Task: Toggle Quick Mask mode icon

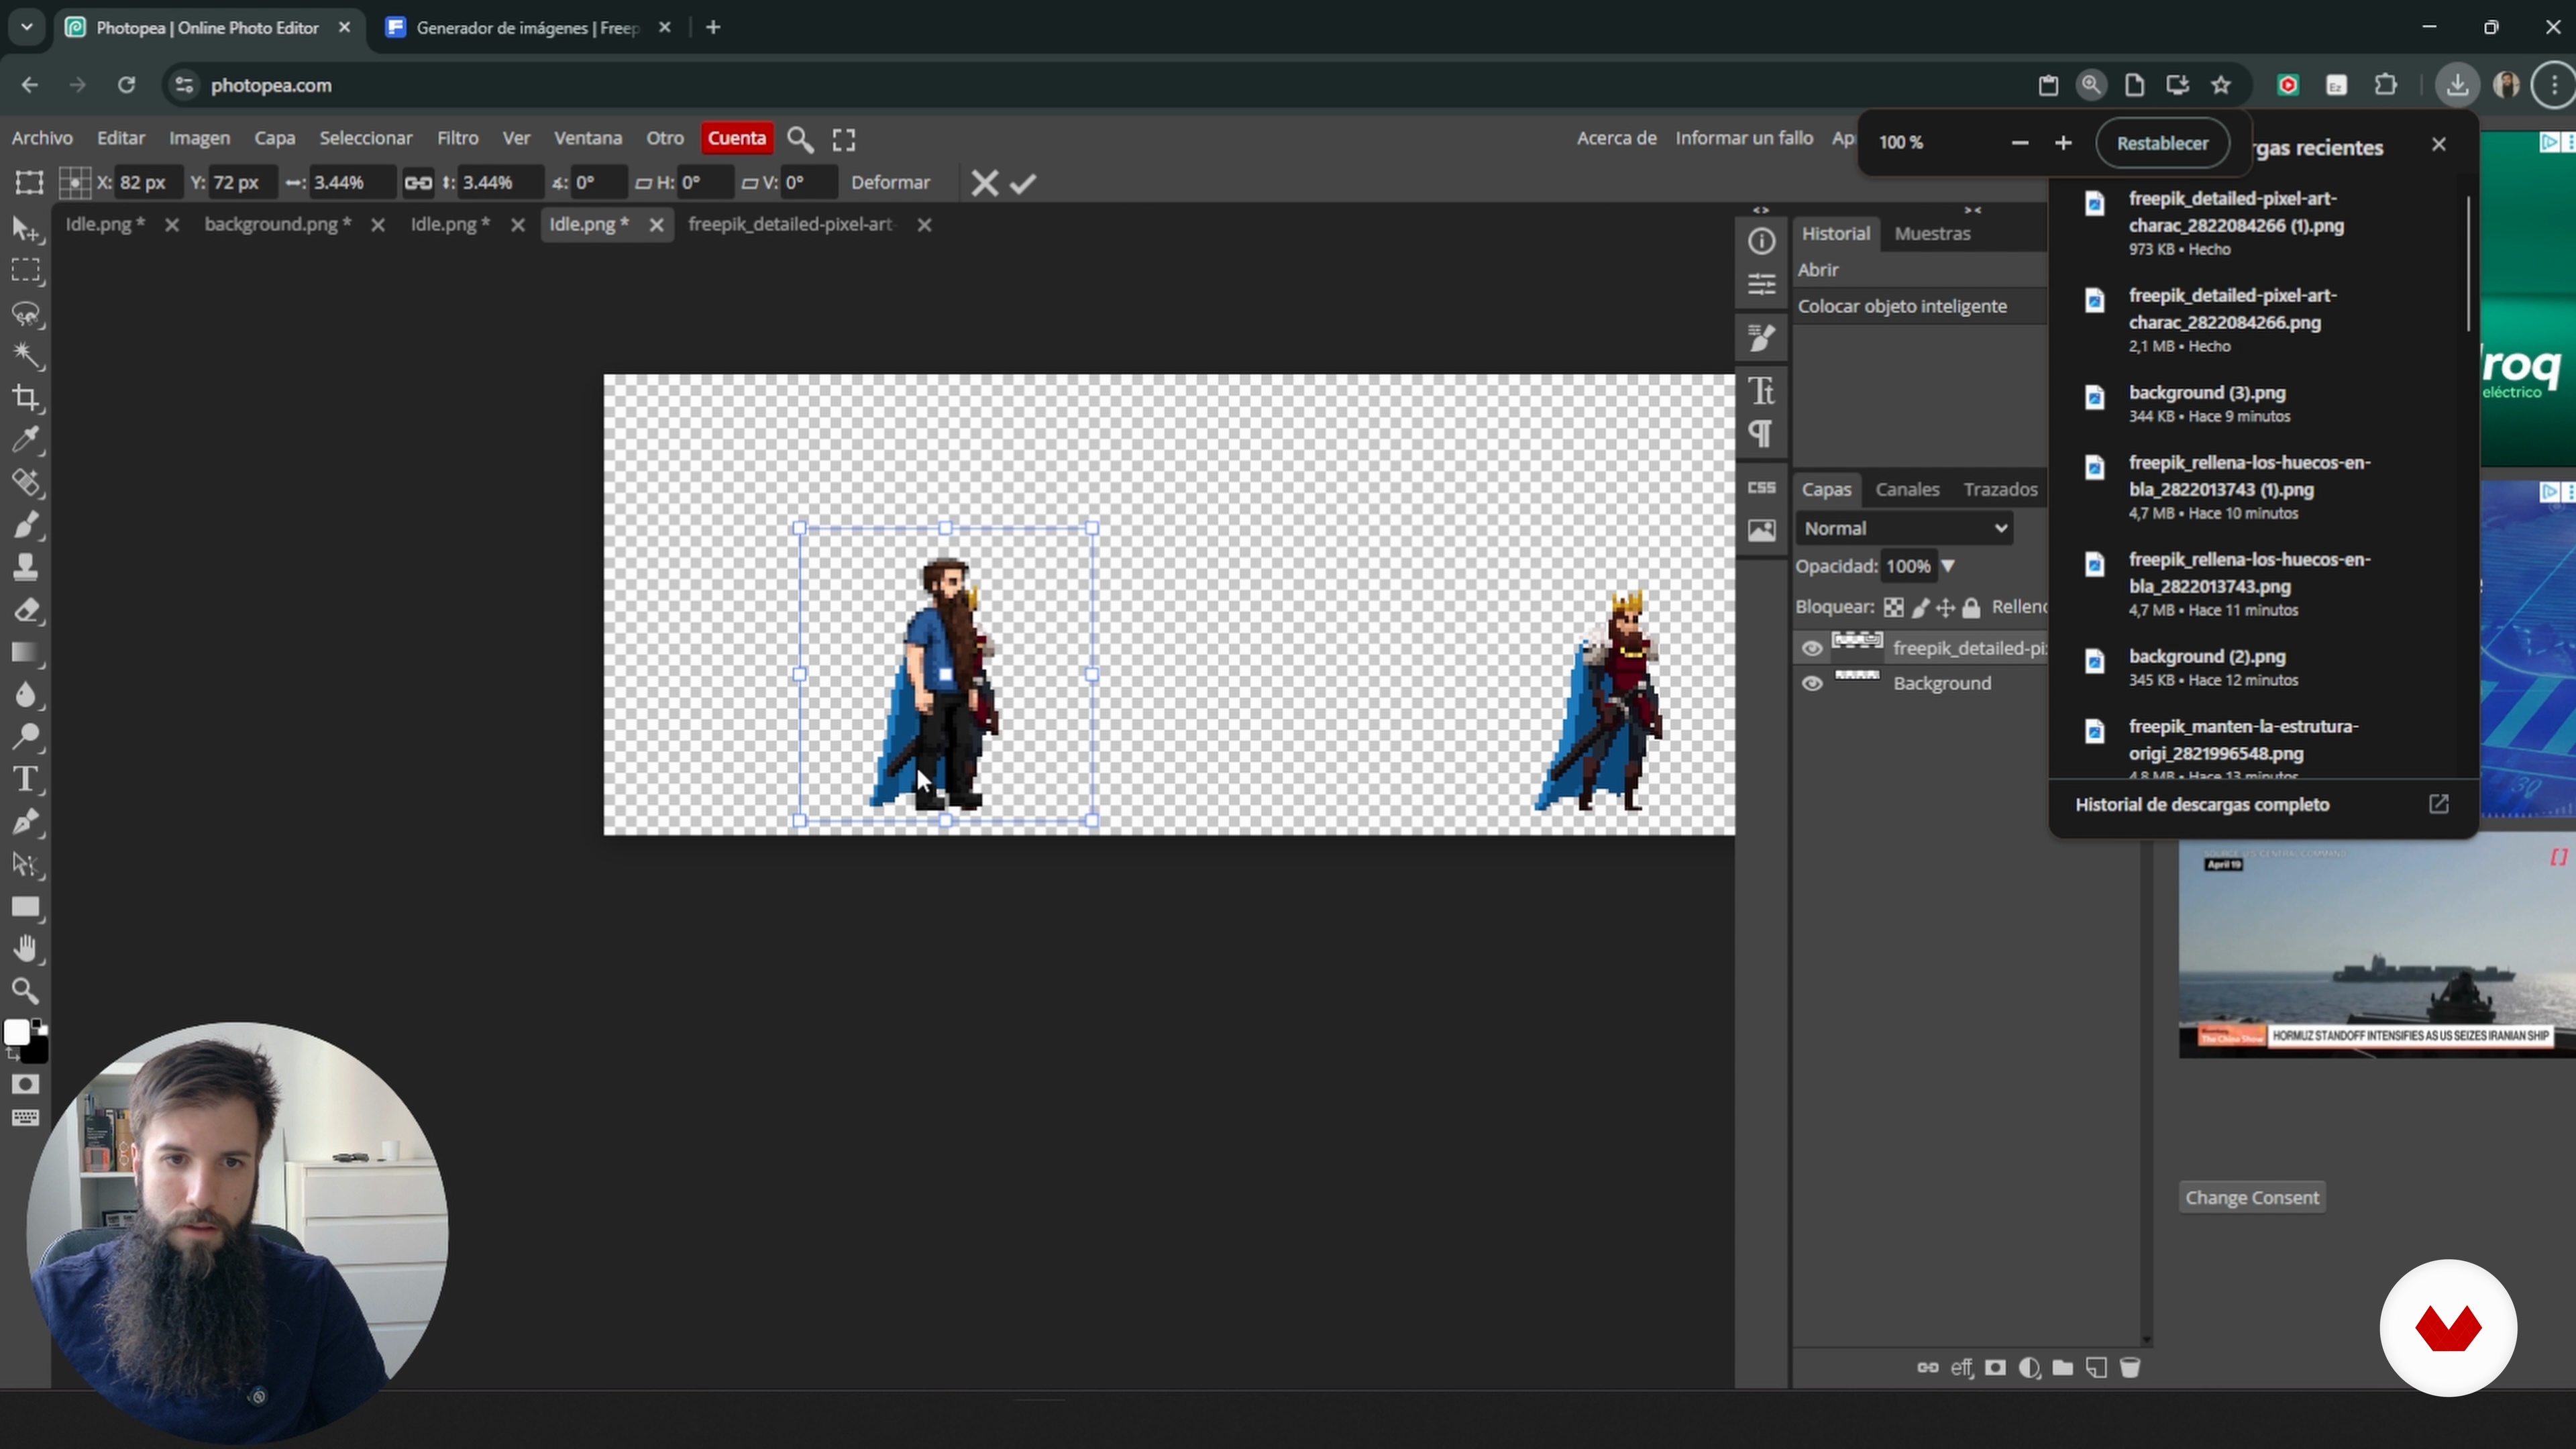Action: pos(26,1084)
